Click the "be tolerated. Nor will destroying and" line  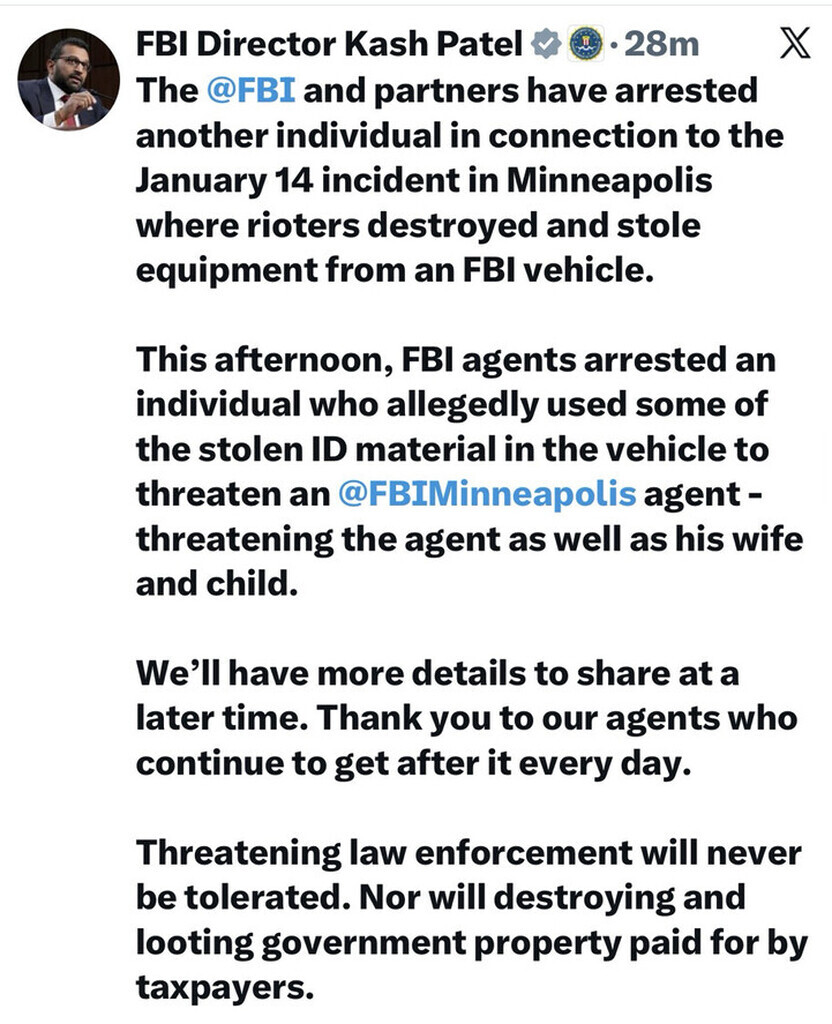coord(440,898)
